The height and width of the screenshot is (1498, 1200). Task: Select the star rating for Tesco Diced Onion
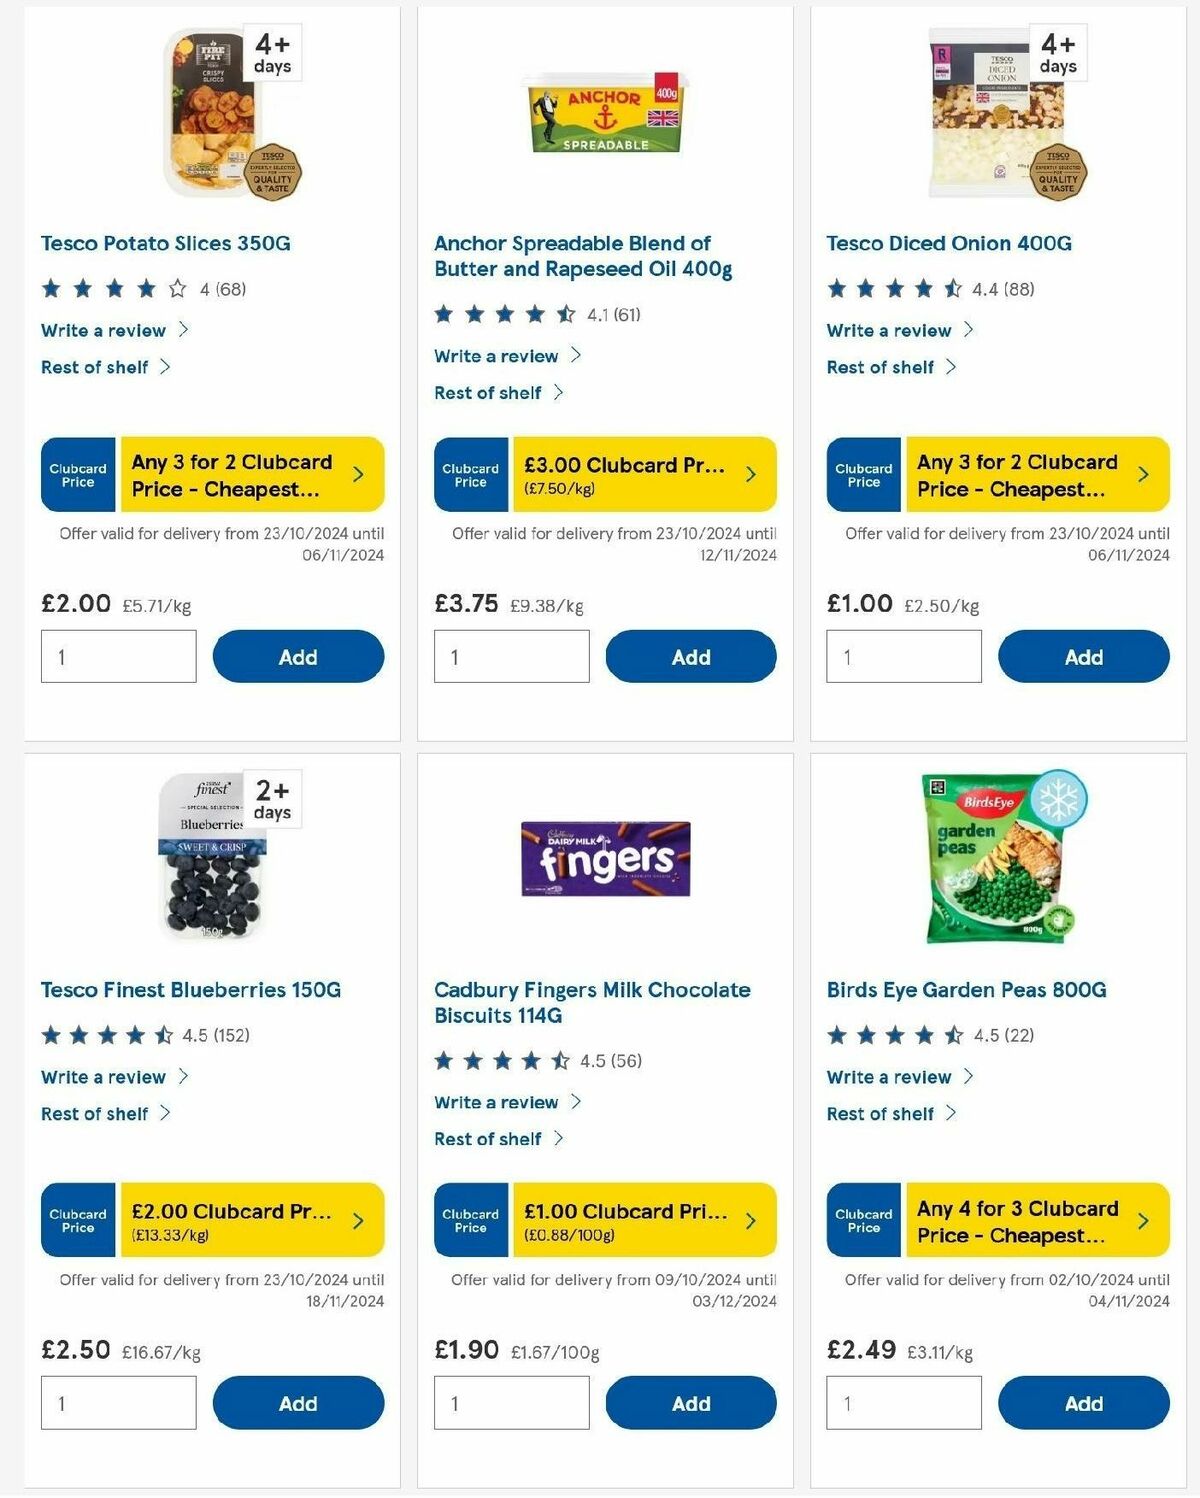pyautogui.click(x=890, y=288)
